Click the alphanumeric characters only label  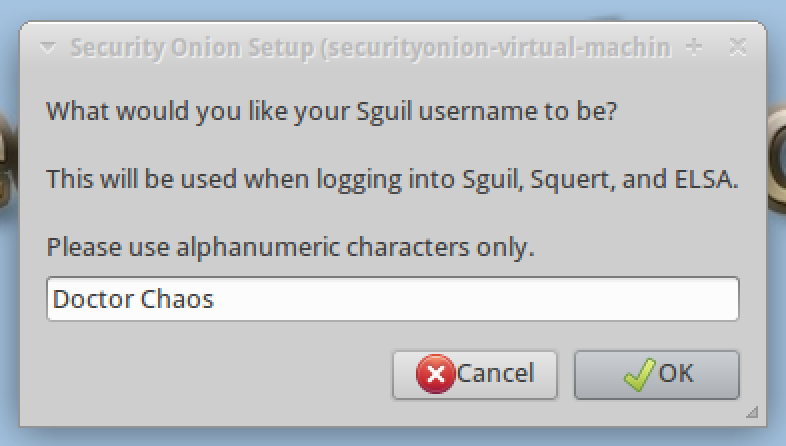pyautogui.click(x=291, y=246)
